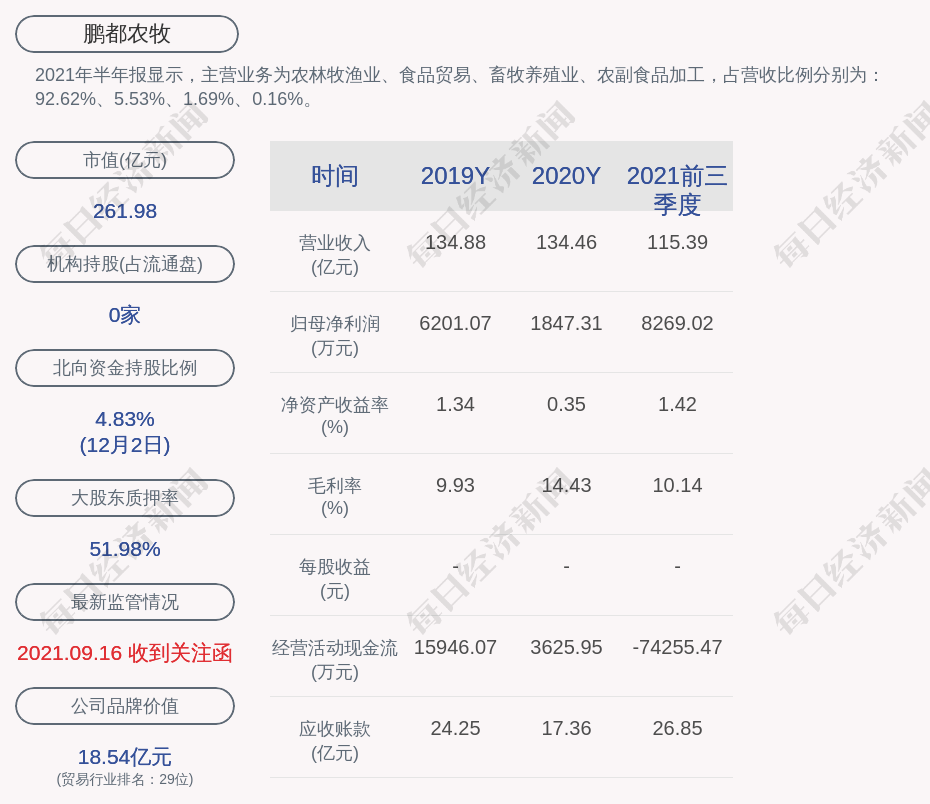The height and width of the screenshot is (804, 930).
Task: Click the 公司品牌价值 pill
Action: (x=125, y=706)
